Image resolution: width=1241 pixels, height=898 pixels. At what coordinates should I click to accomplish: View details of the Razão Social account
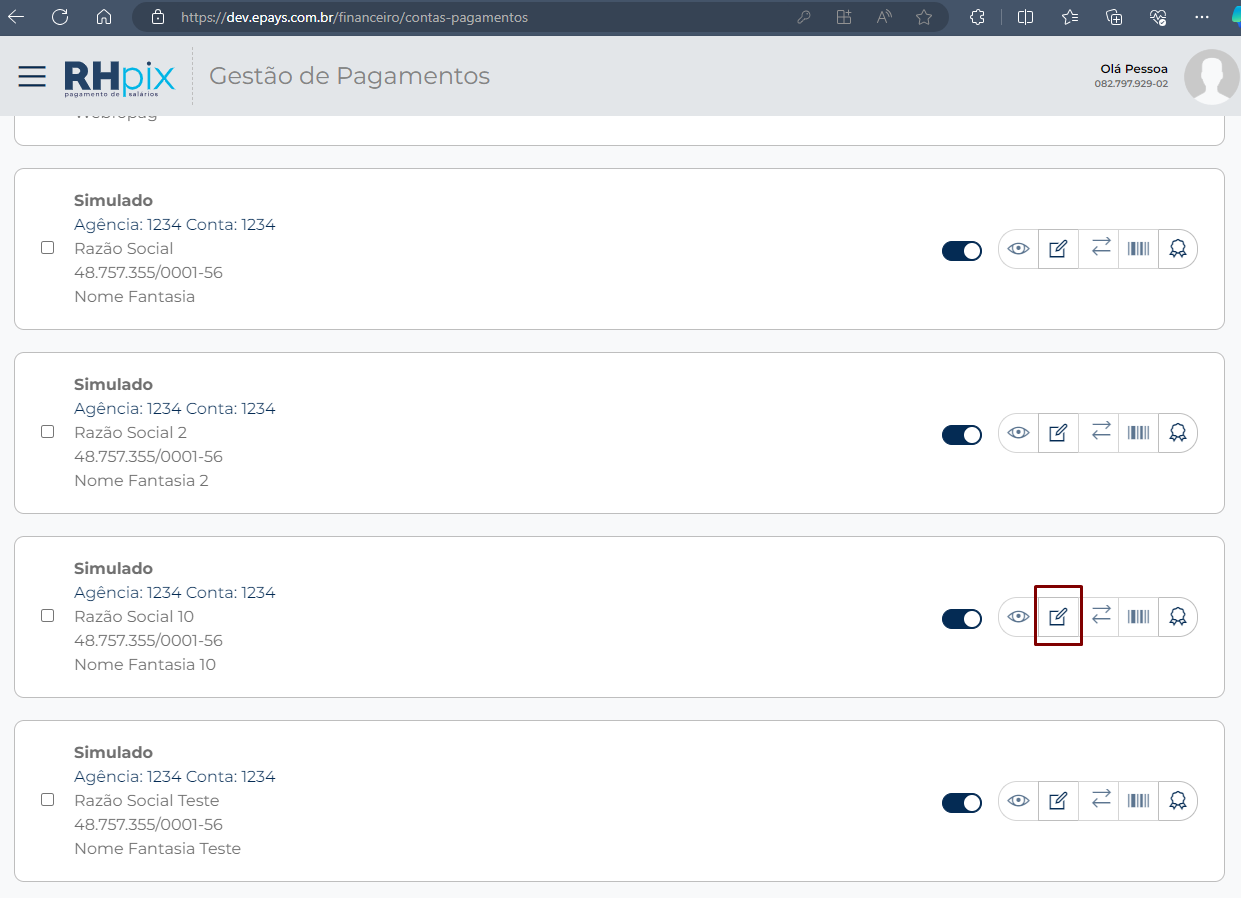[x=1018, y=249]
